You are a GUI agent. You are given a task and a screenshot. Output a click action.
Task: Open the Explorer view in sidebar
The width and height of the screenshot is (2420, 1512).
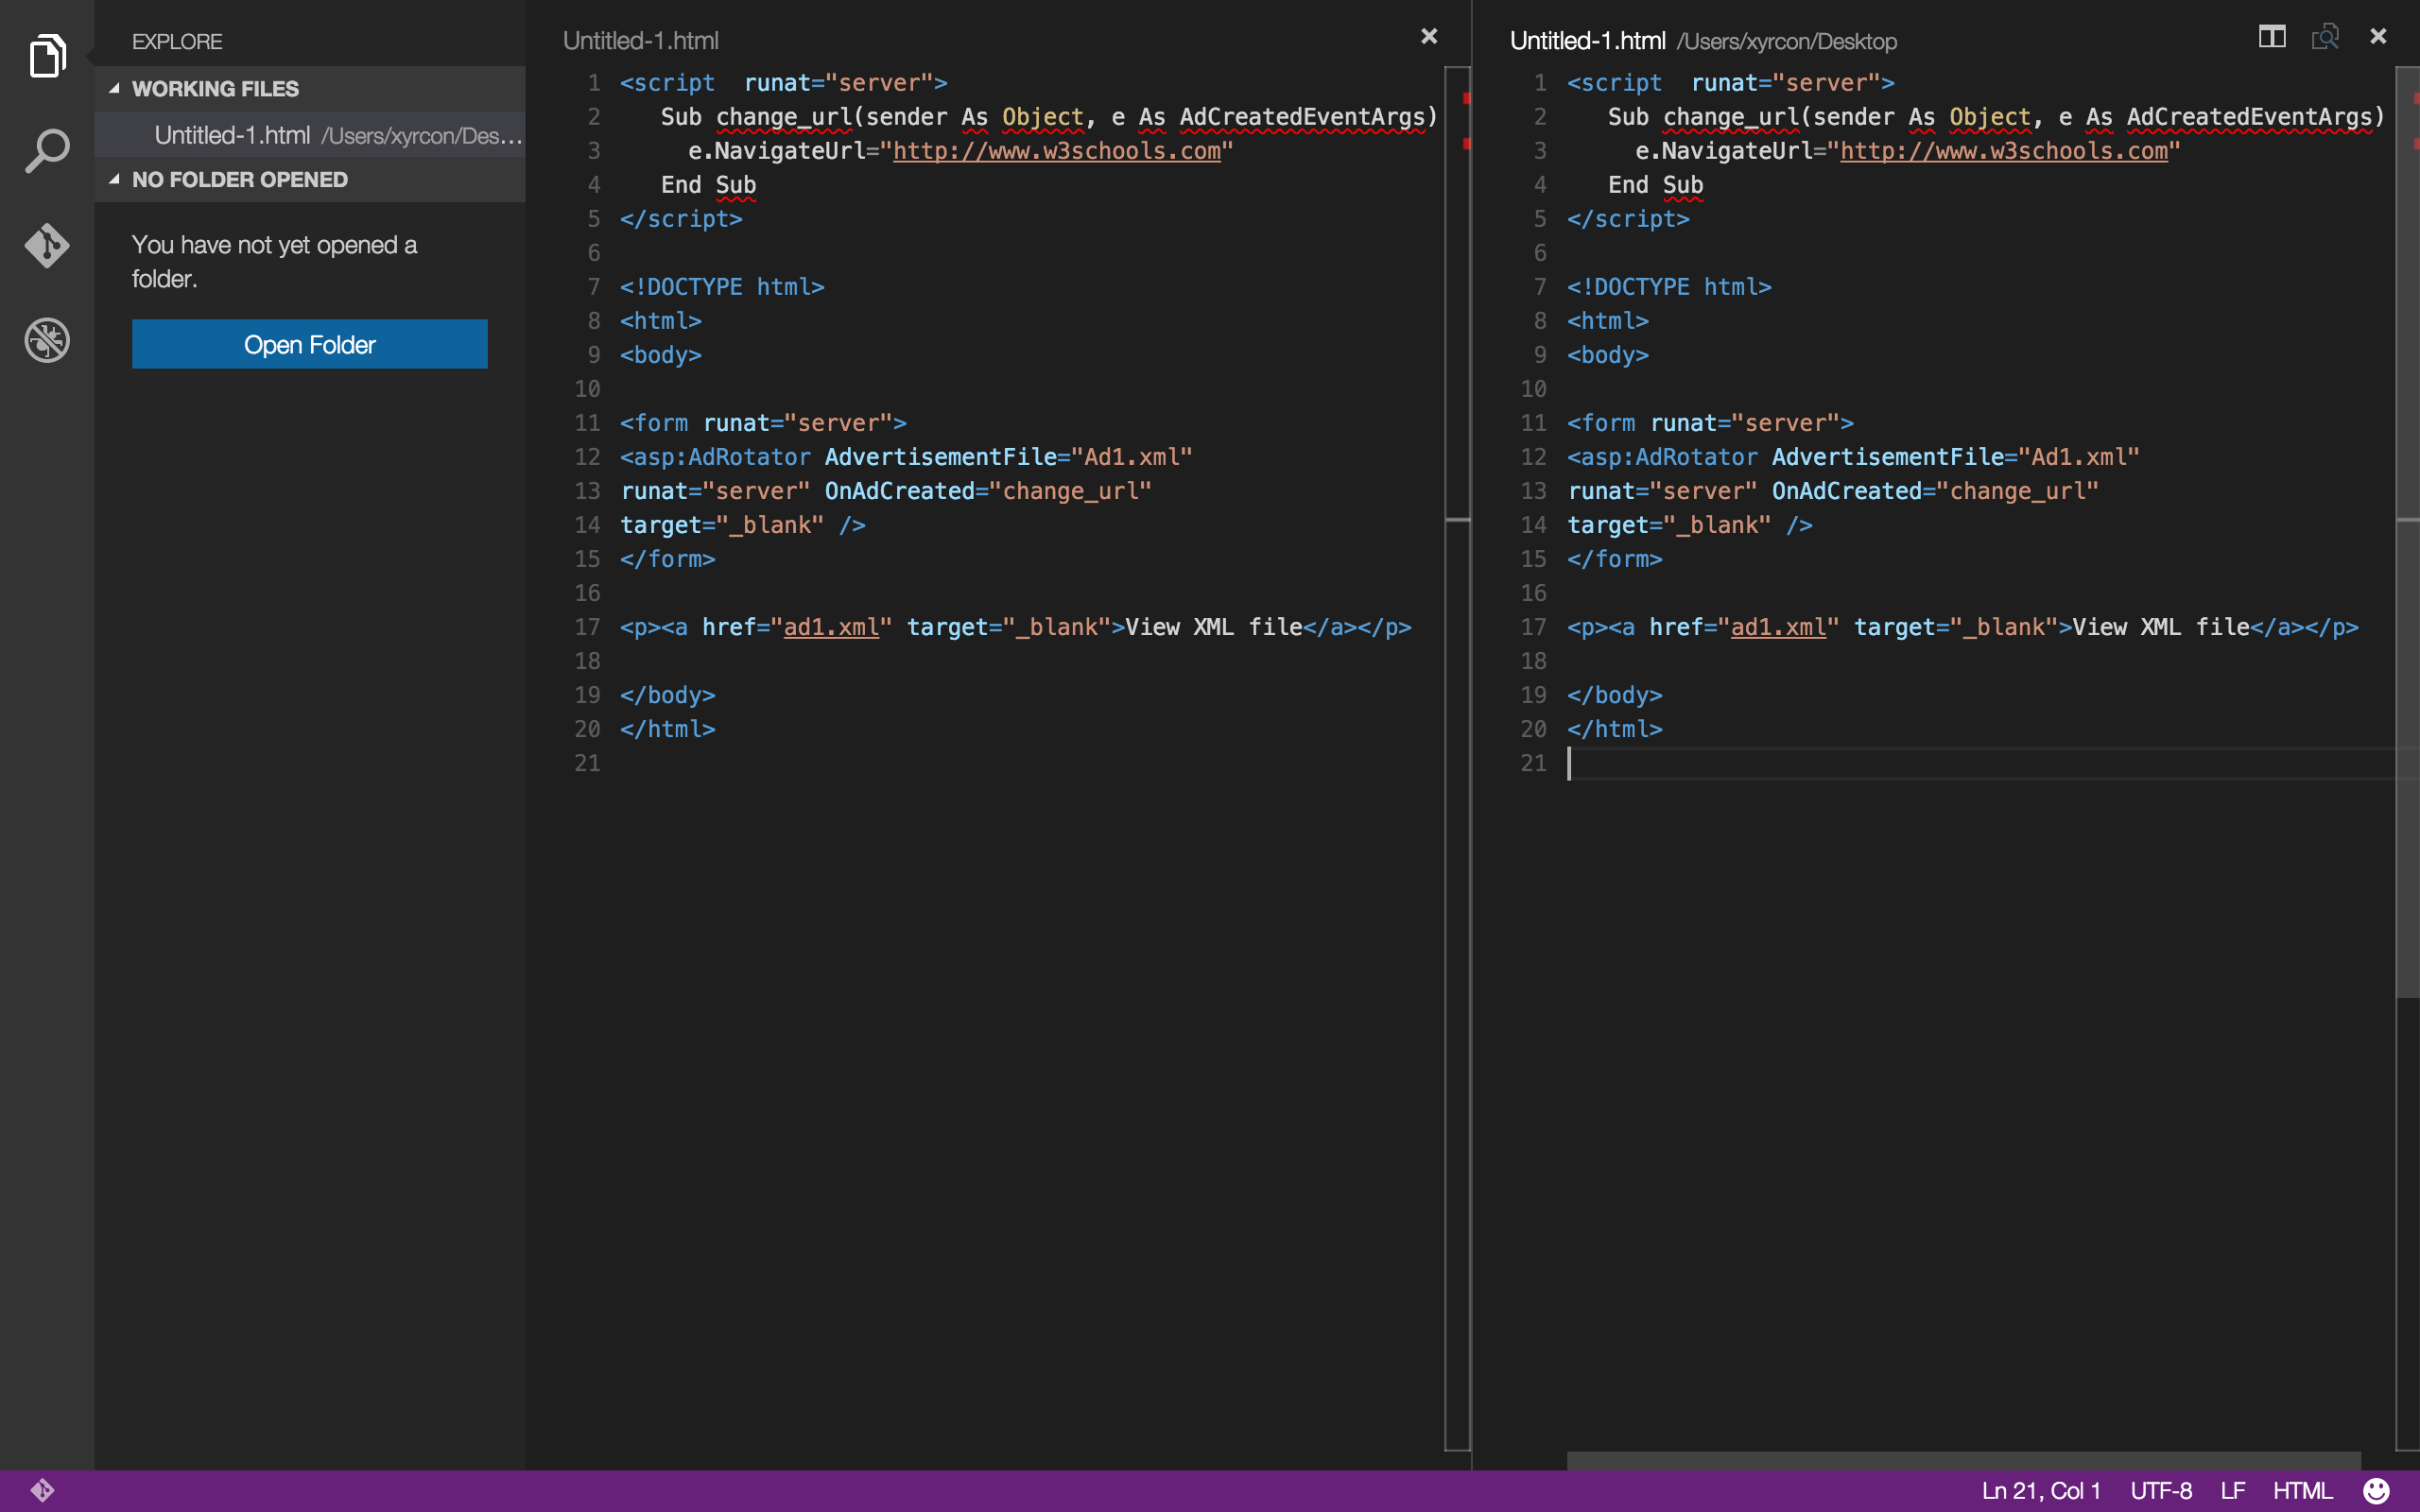[47, 55]
